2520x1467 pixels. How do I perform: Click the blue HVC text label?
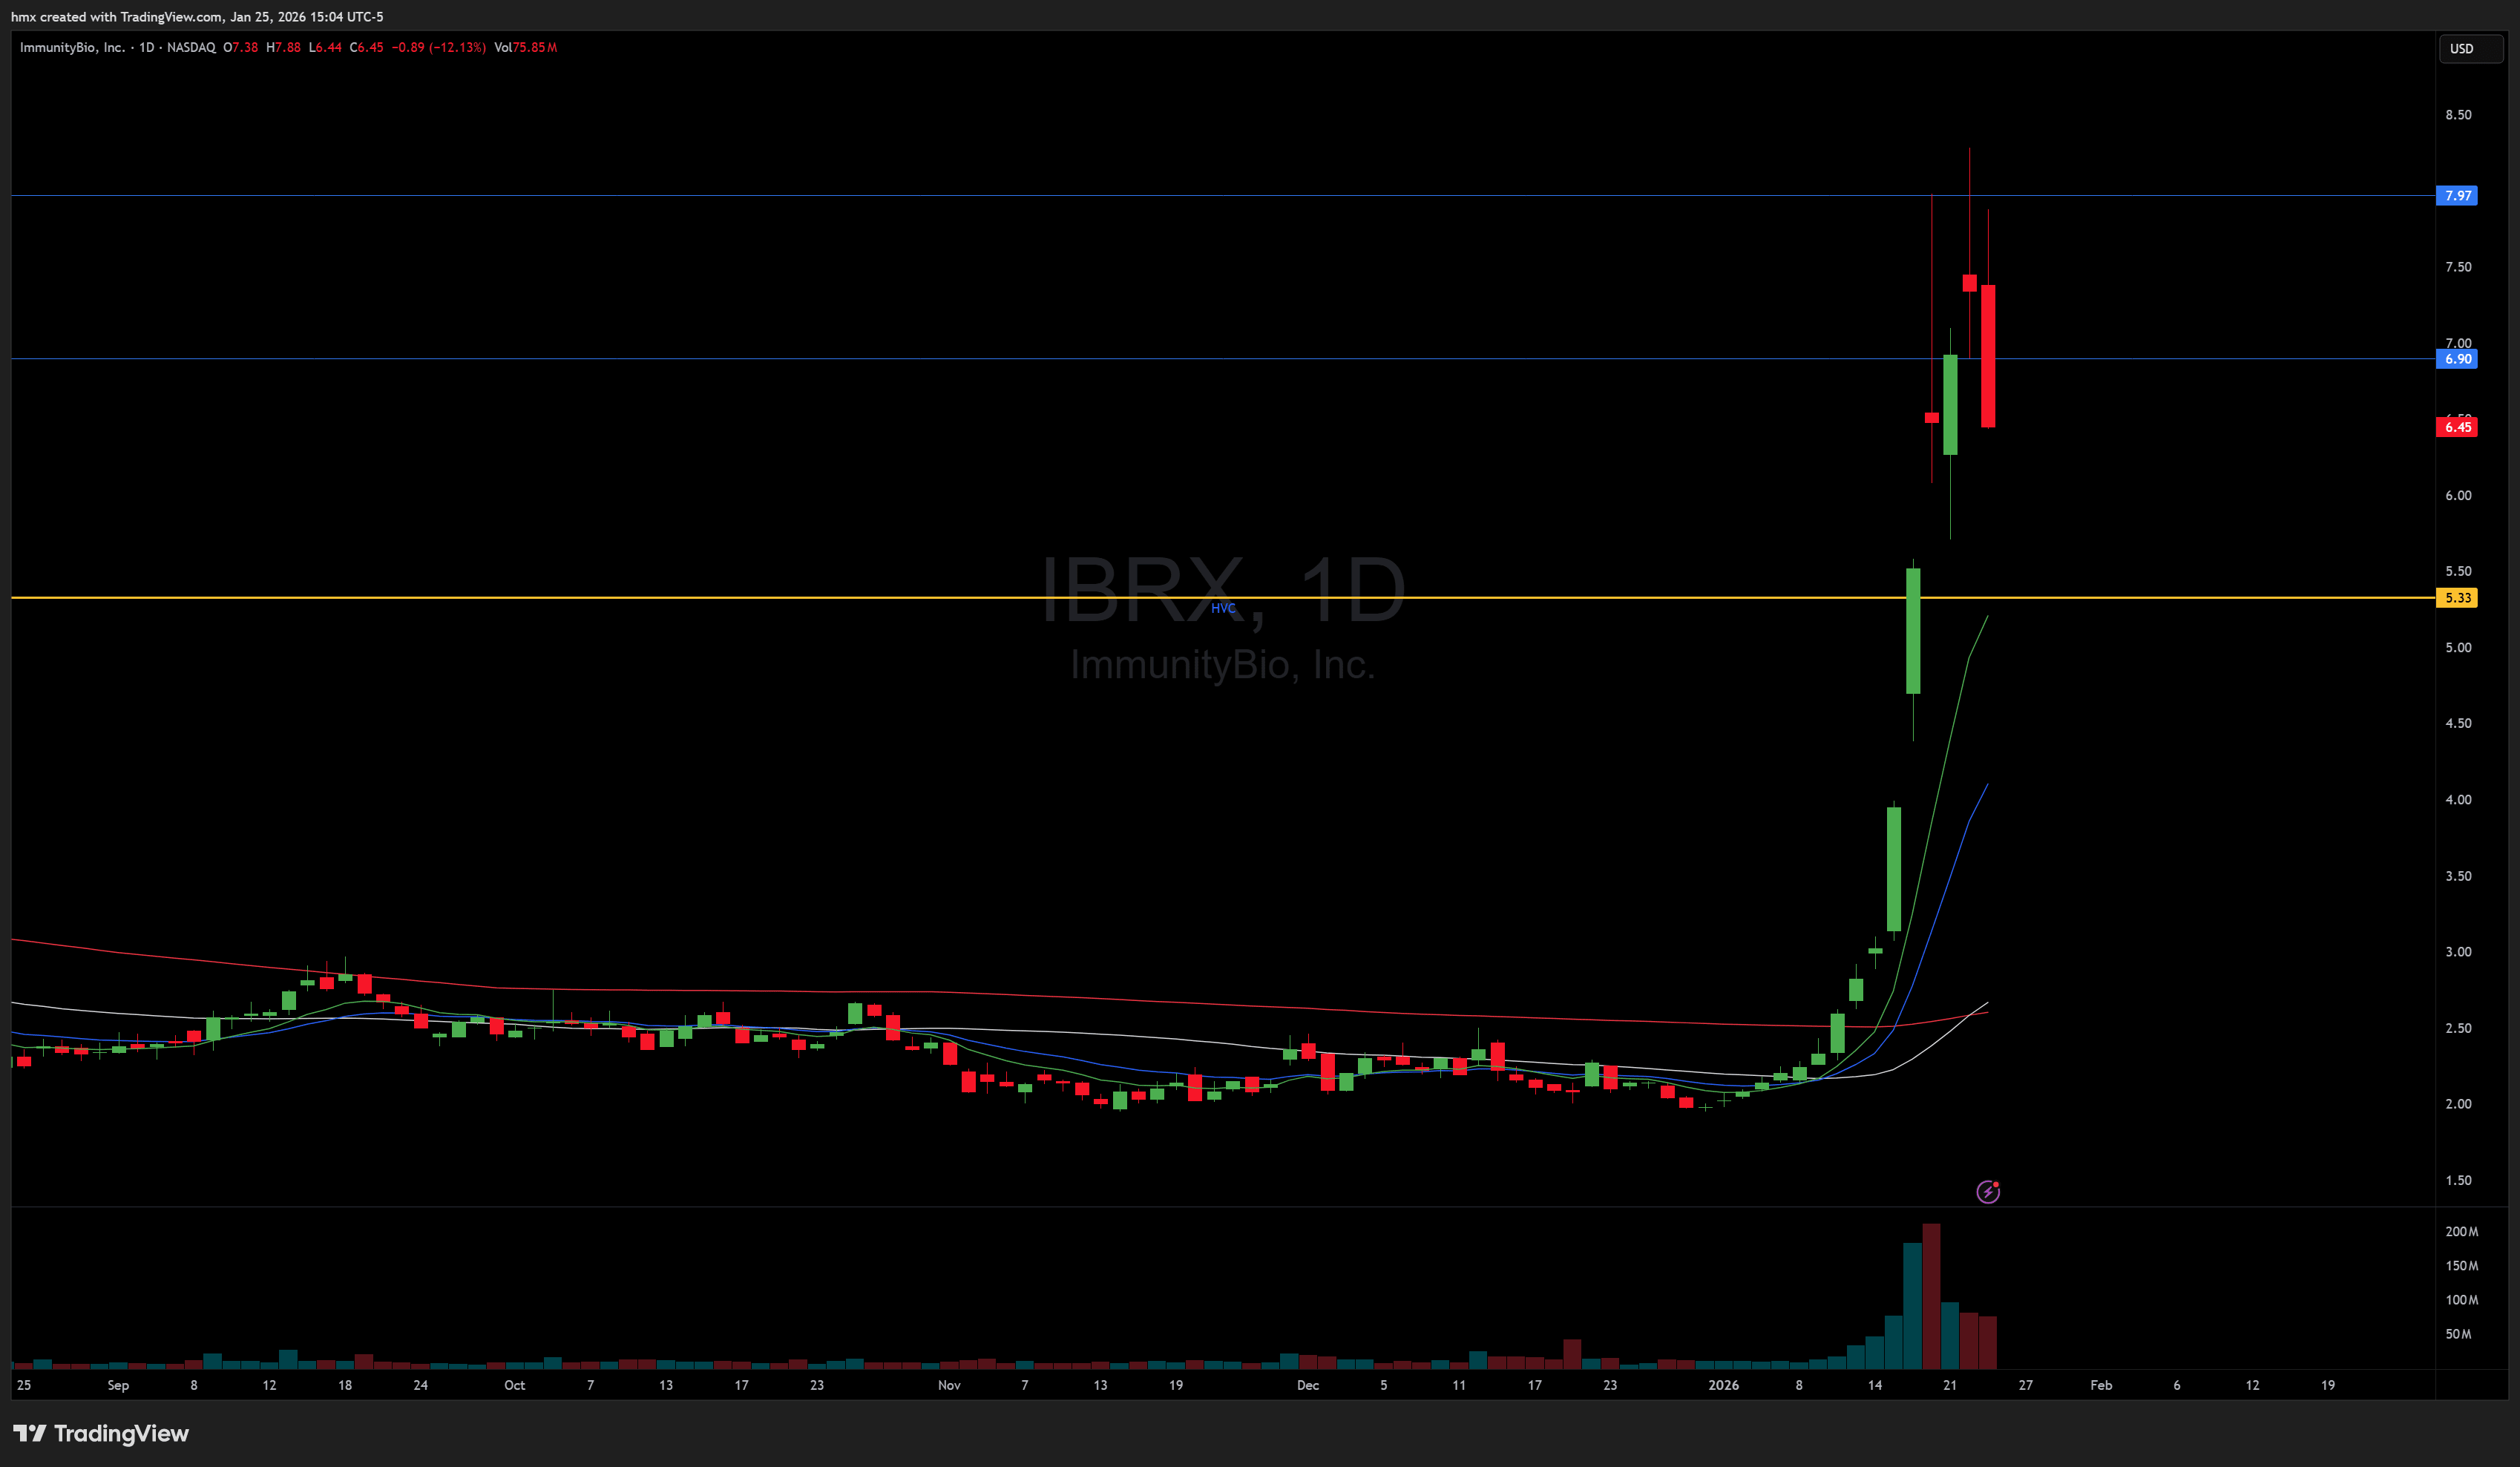coord(1222,608)
